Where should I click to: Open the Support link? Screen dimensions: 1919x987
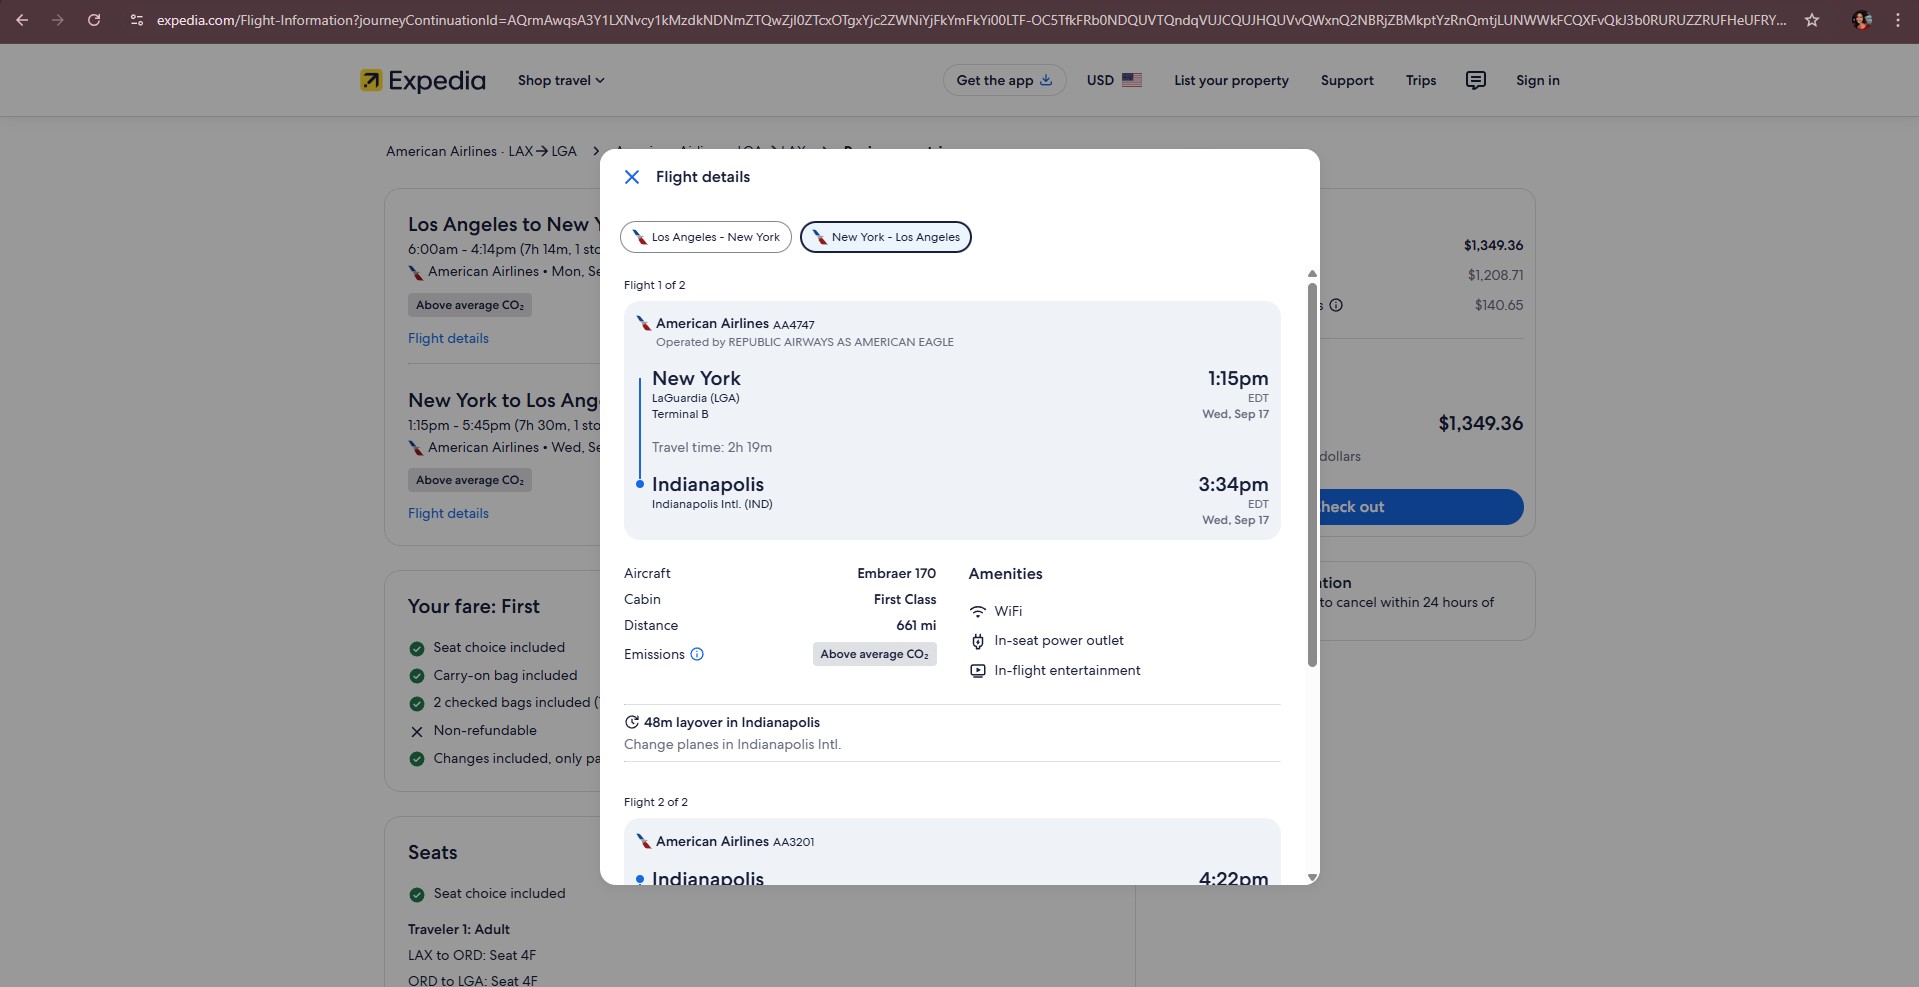click(x=1347, y=80)
